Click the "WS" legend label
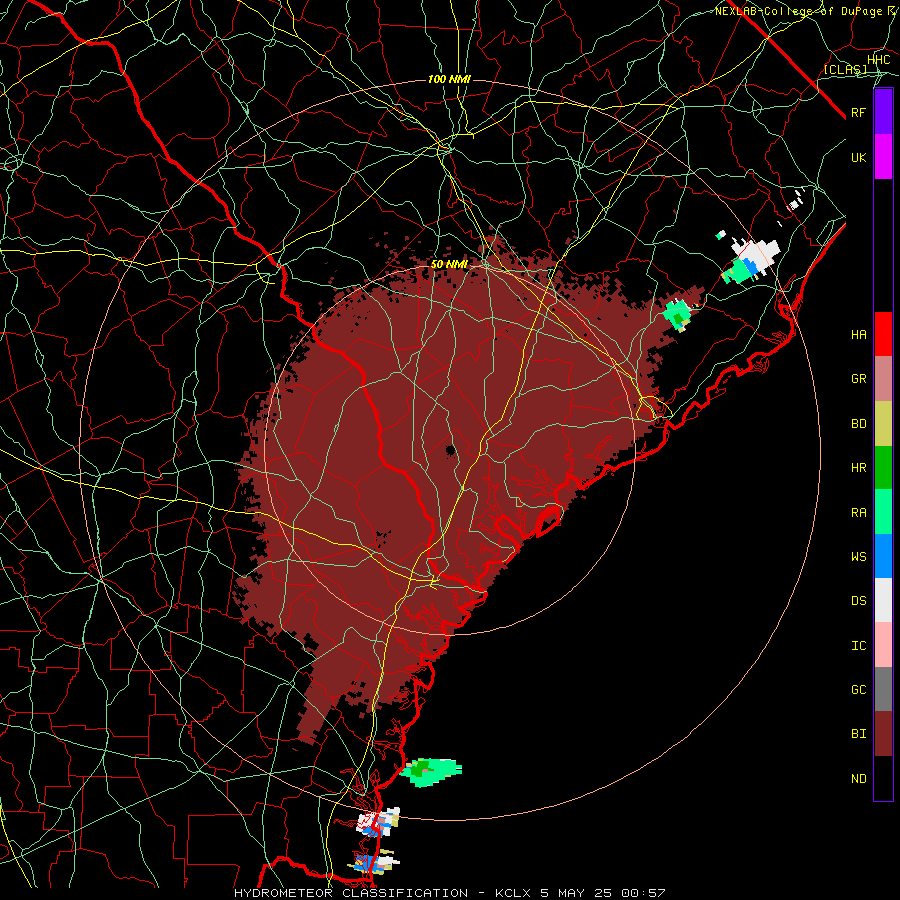This screenshot has width=900, height=900. click(x=859, y=556)
